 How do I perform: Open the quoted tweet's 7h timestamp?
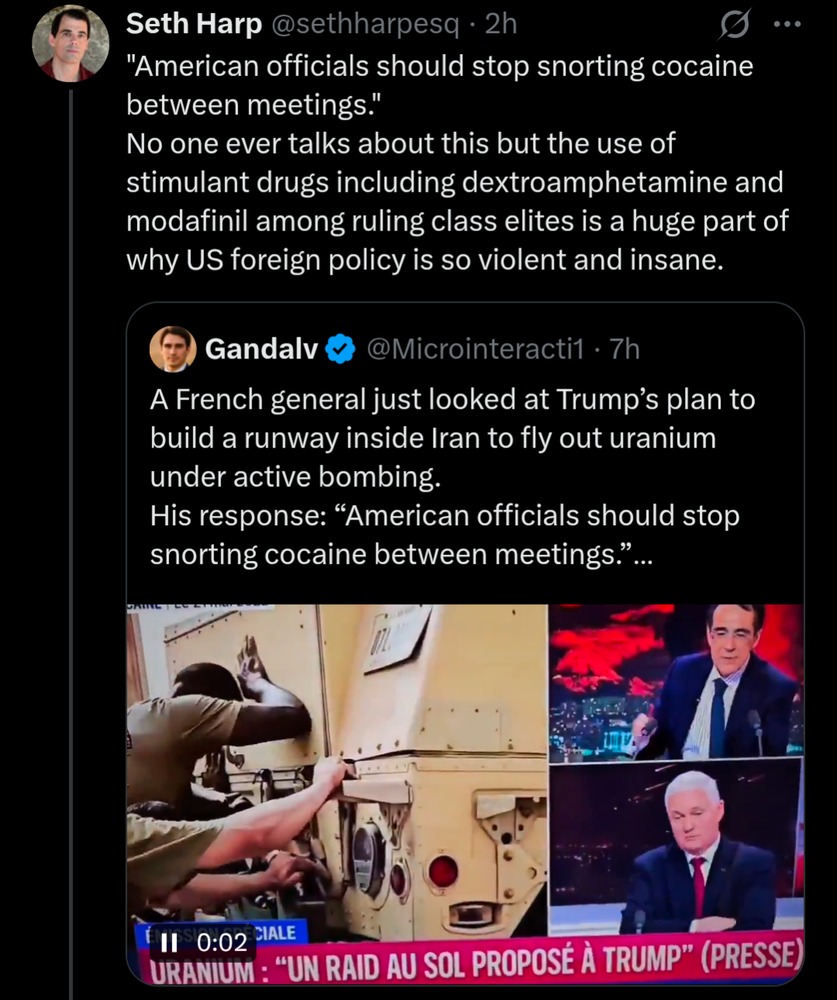coord(624,348)
